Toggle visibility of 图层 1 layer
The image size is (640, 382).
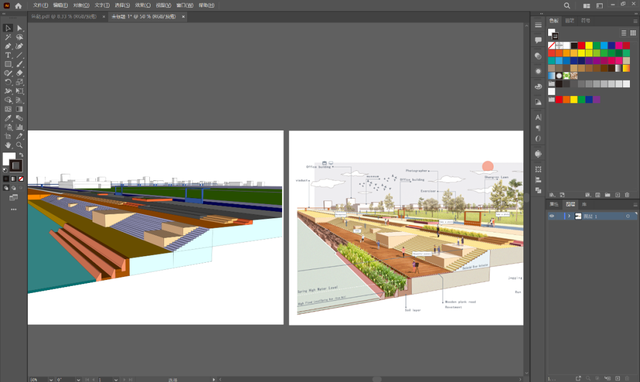[552, 216]
